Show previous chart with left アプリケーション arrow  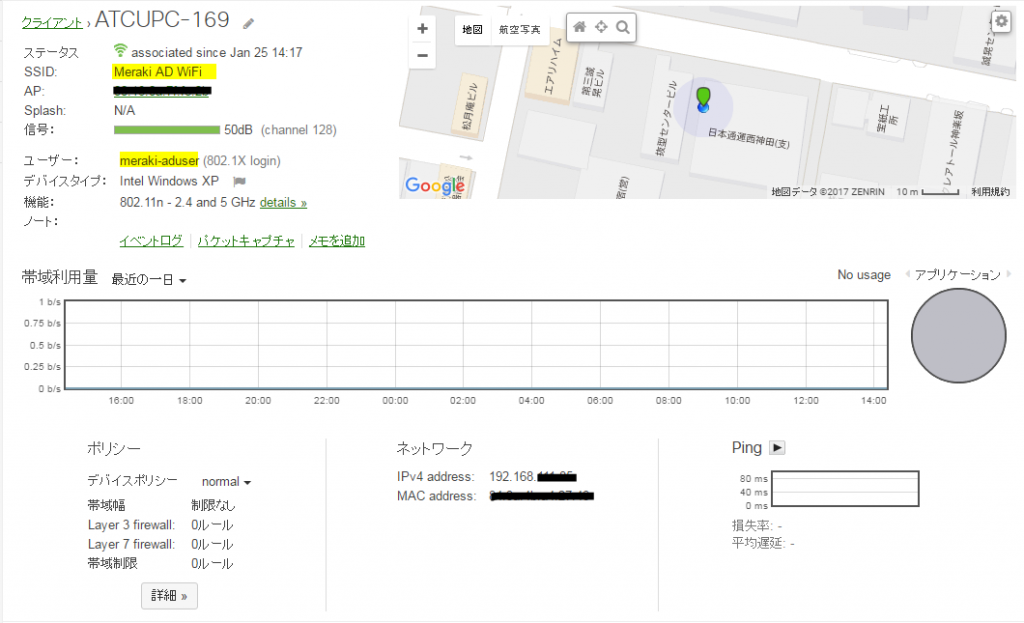tap(907, 274)
